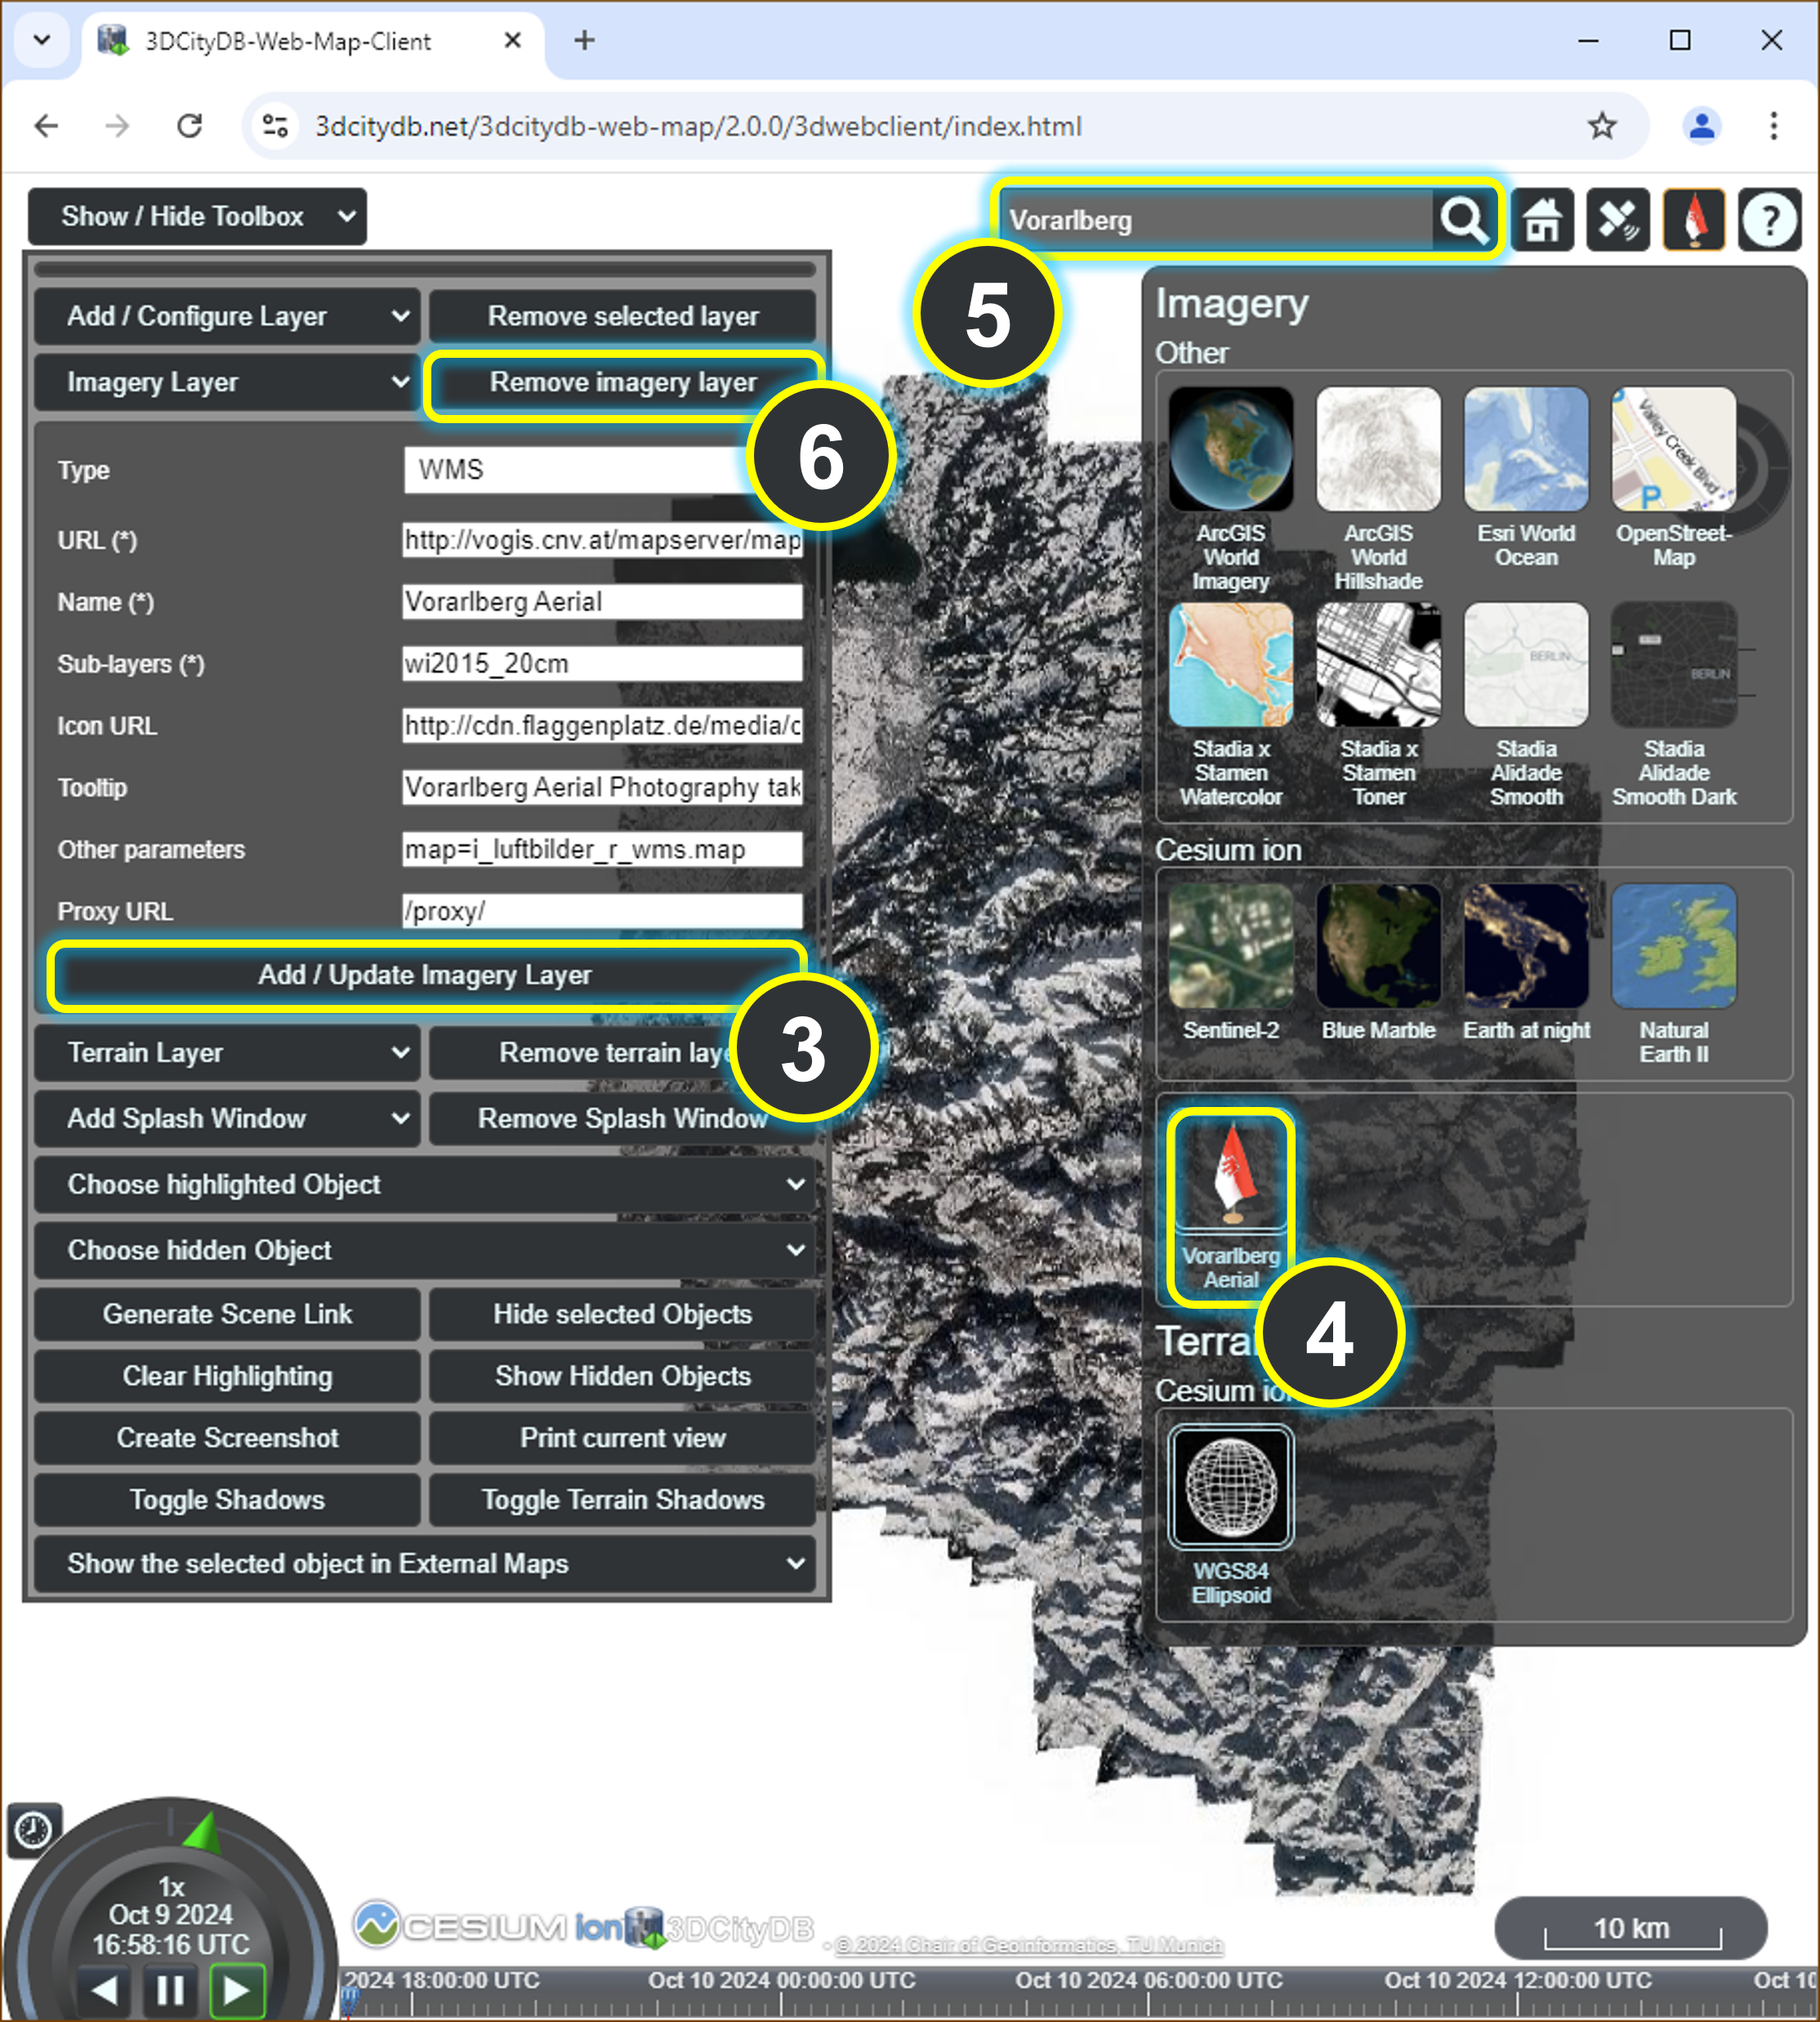Expand Show / Hide Toolbox dropdown
This screenshot has height=2022, width=1820.
pos(197,216)
